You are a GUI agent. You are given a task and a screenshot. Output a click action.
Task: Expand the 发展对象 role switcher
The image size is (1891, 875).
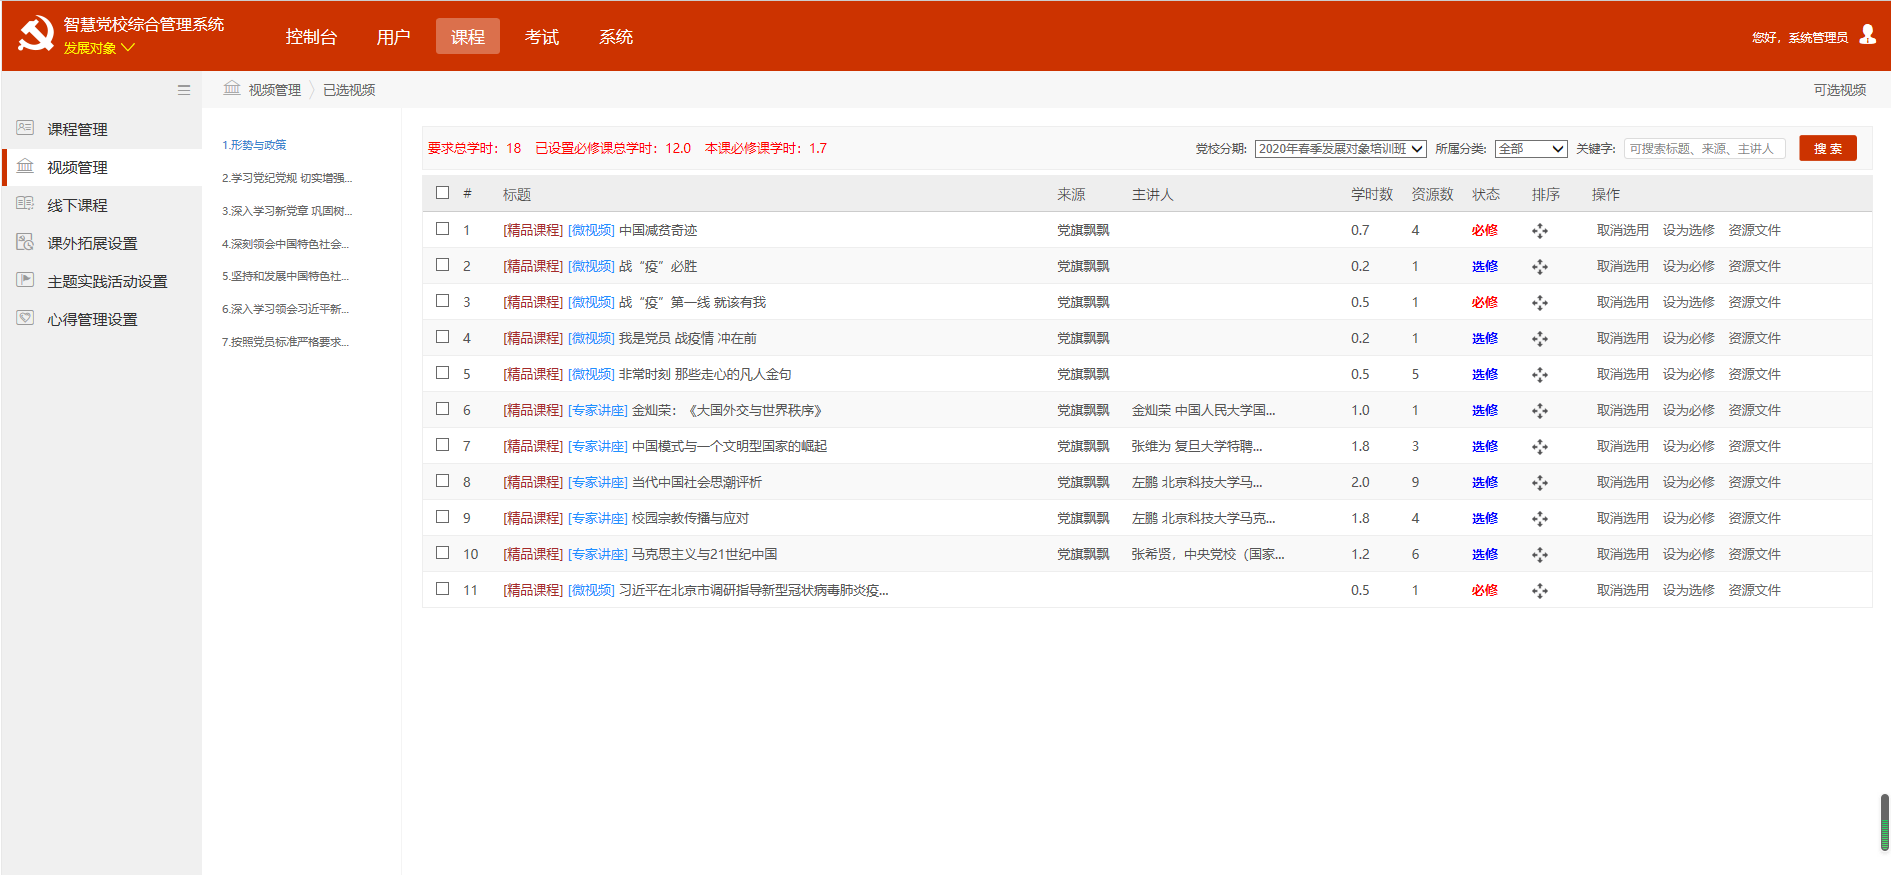[99, 48]
